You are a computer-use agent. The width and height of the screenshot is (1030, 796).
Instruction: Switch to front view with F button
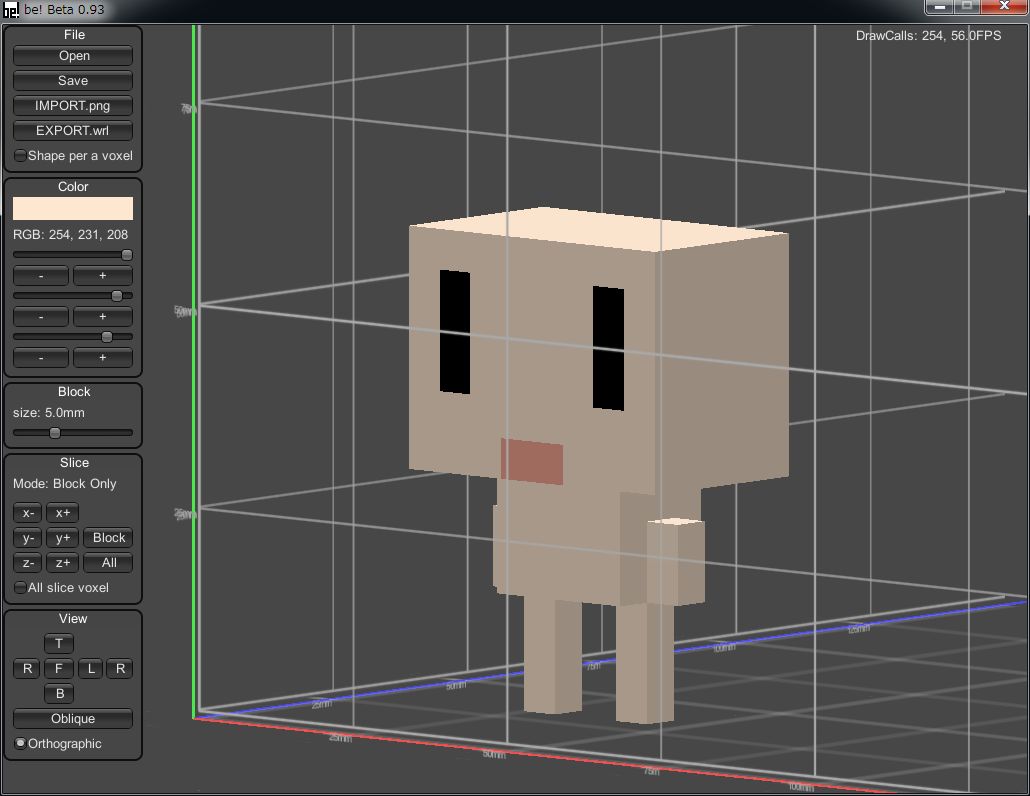pos(59,669)
